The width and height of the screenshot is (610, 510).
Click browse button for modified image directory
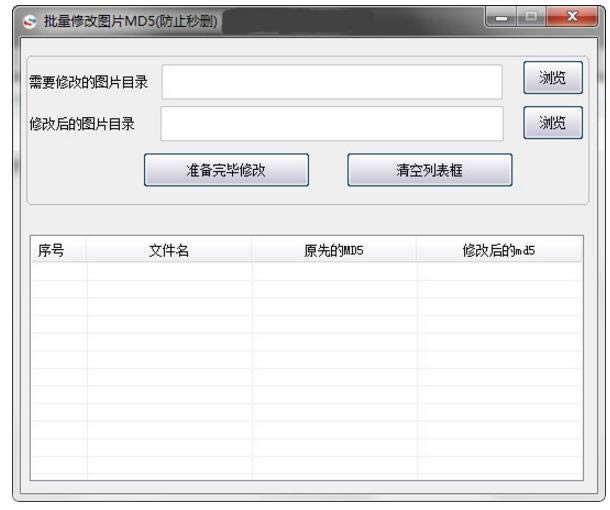552,123
